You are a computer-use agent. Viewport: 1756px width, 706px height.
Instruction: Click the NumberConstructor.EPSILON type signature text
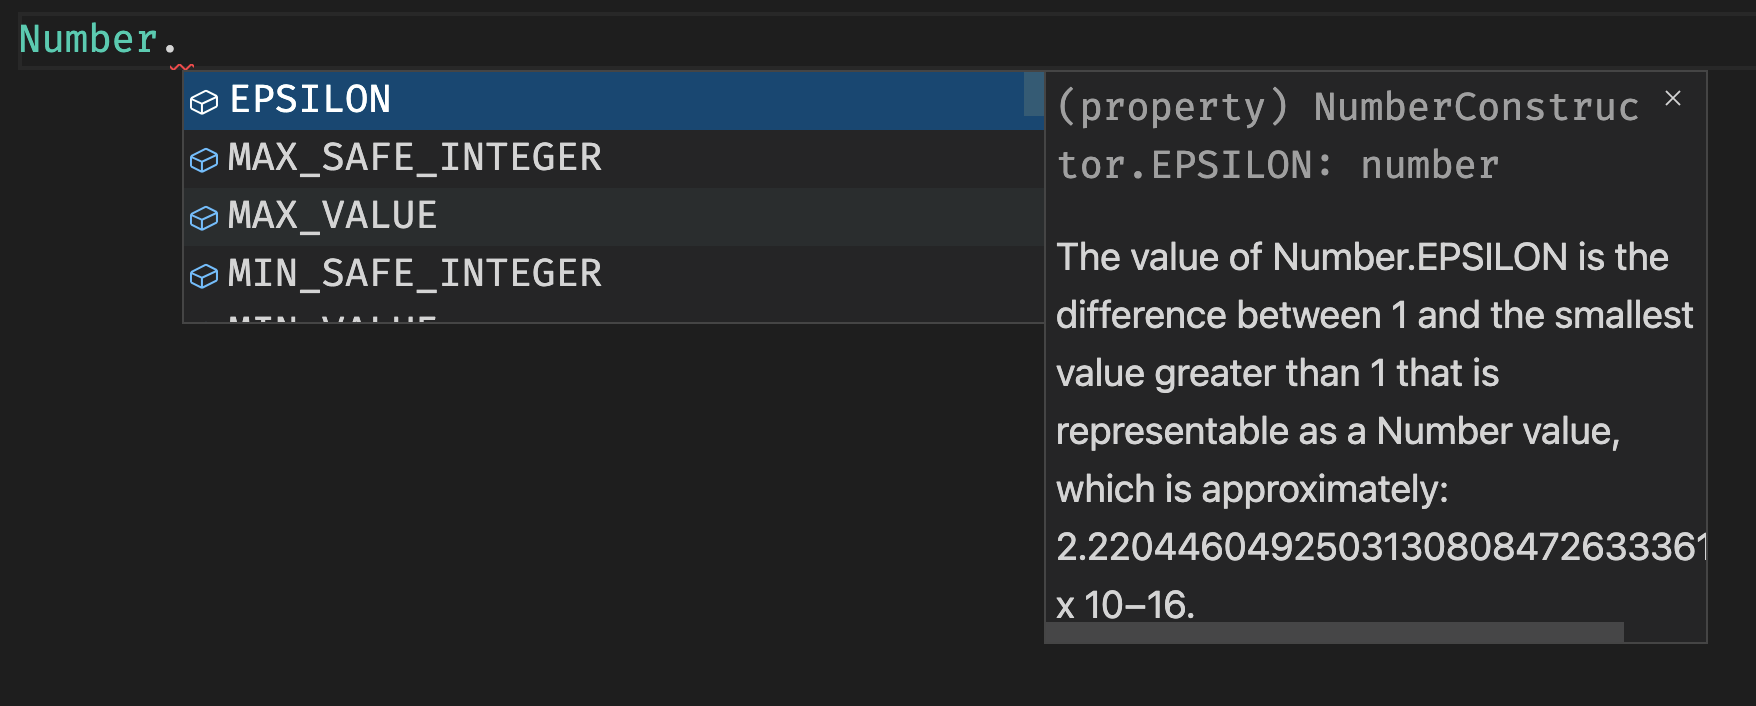(1348, 136)
